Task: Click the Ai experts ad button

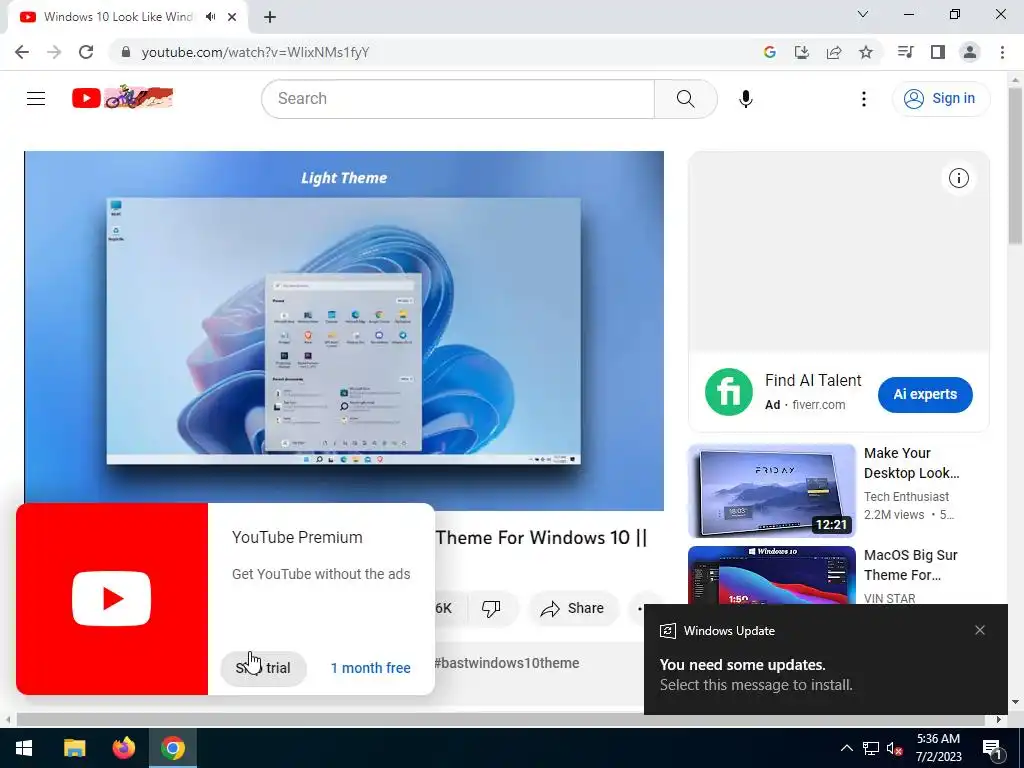Action: [x=925, y=394]
